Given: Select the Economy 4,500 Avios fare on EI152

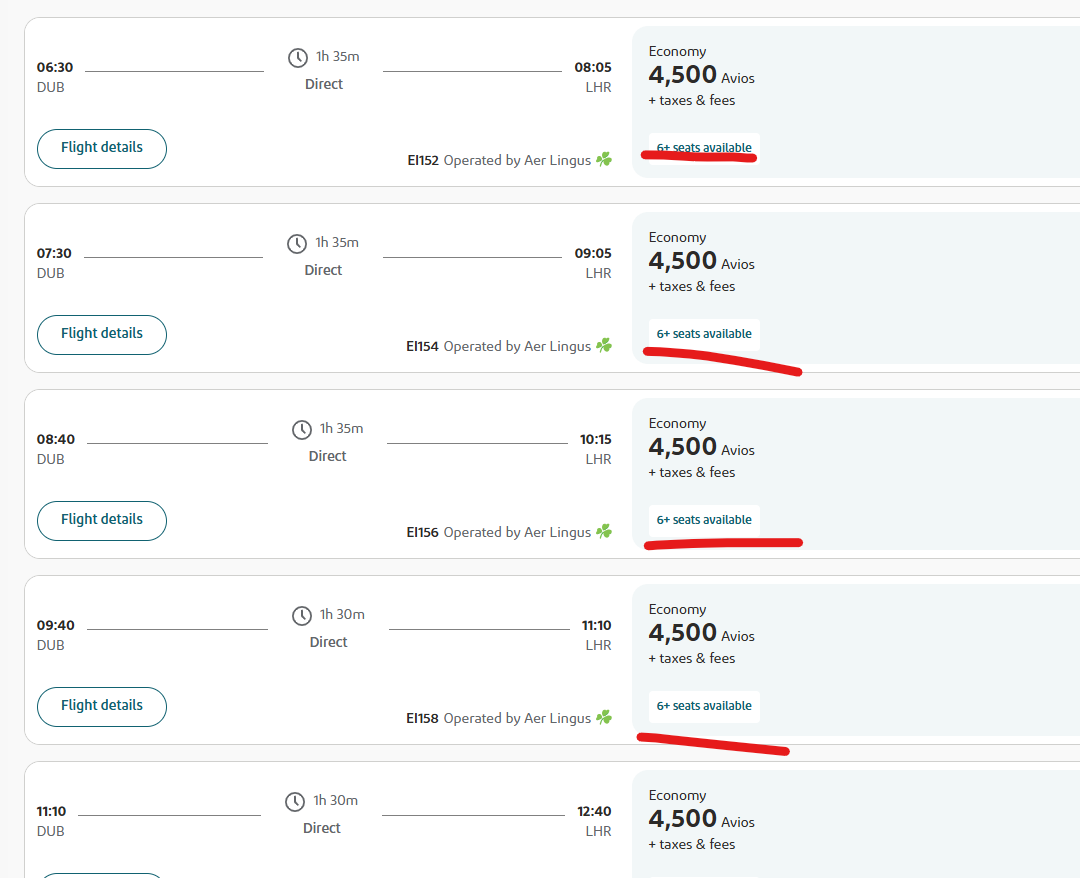Looking at the screenshot, I should click(855, 102).
